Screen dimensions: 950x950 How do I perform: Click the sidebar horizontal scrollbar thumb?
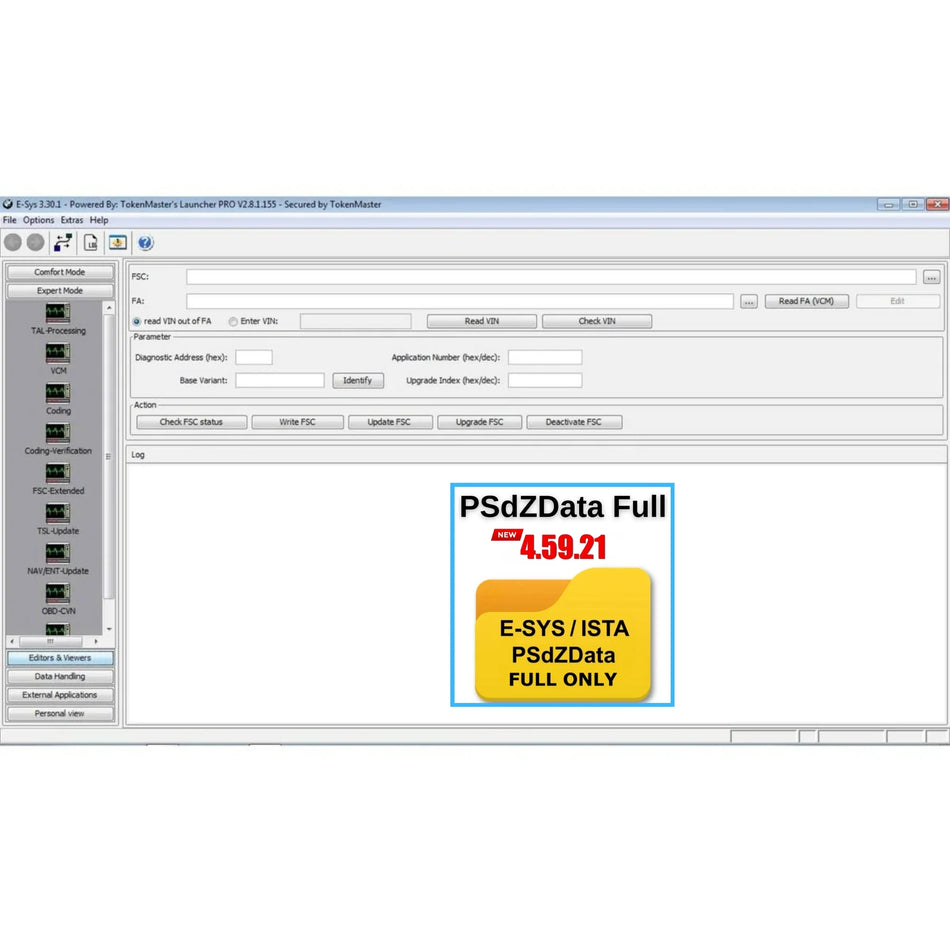coord(51,641)
